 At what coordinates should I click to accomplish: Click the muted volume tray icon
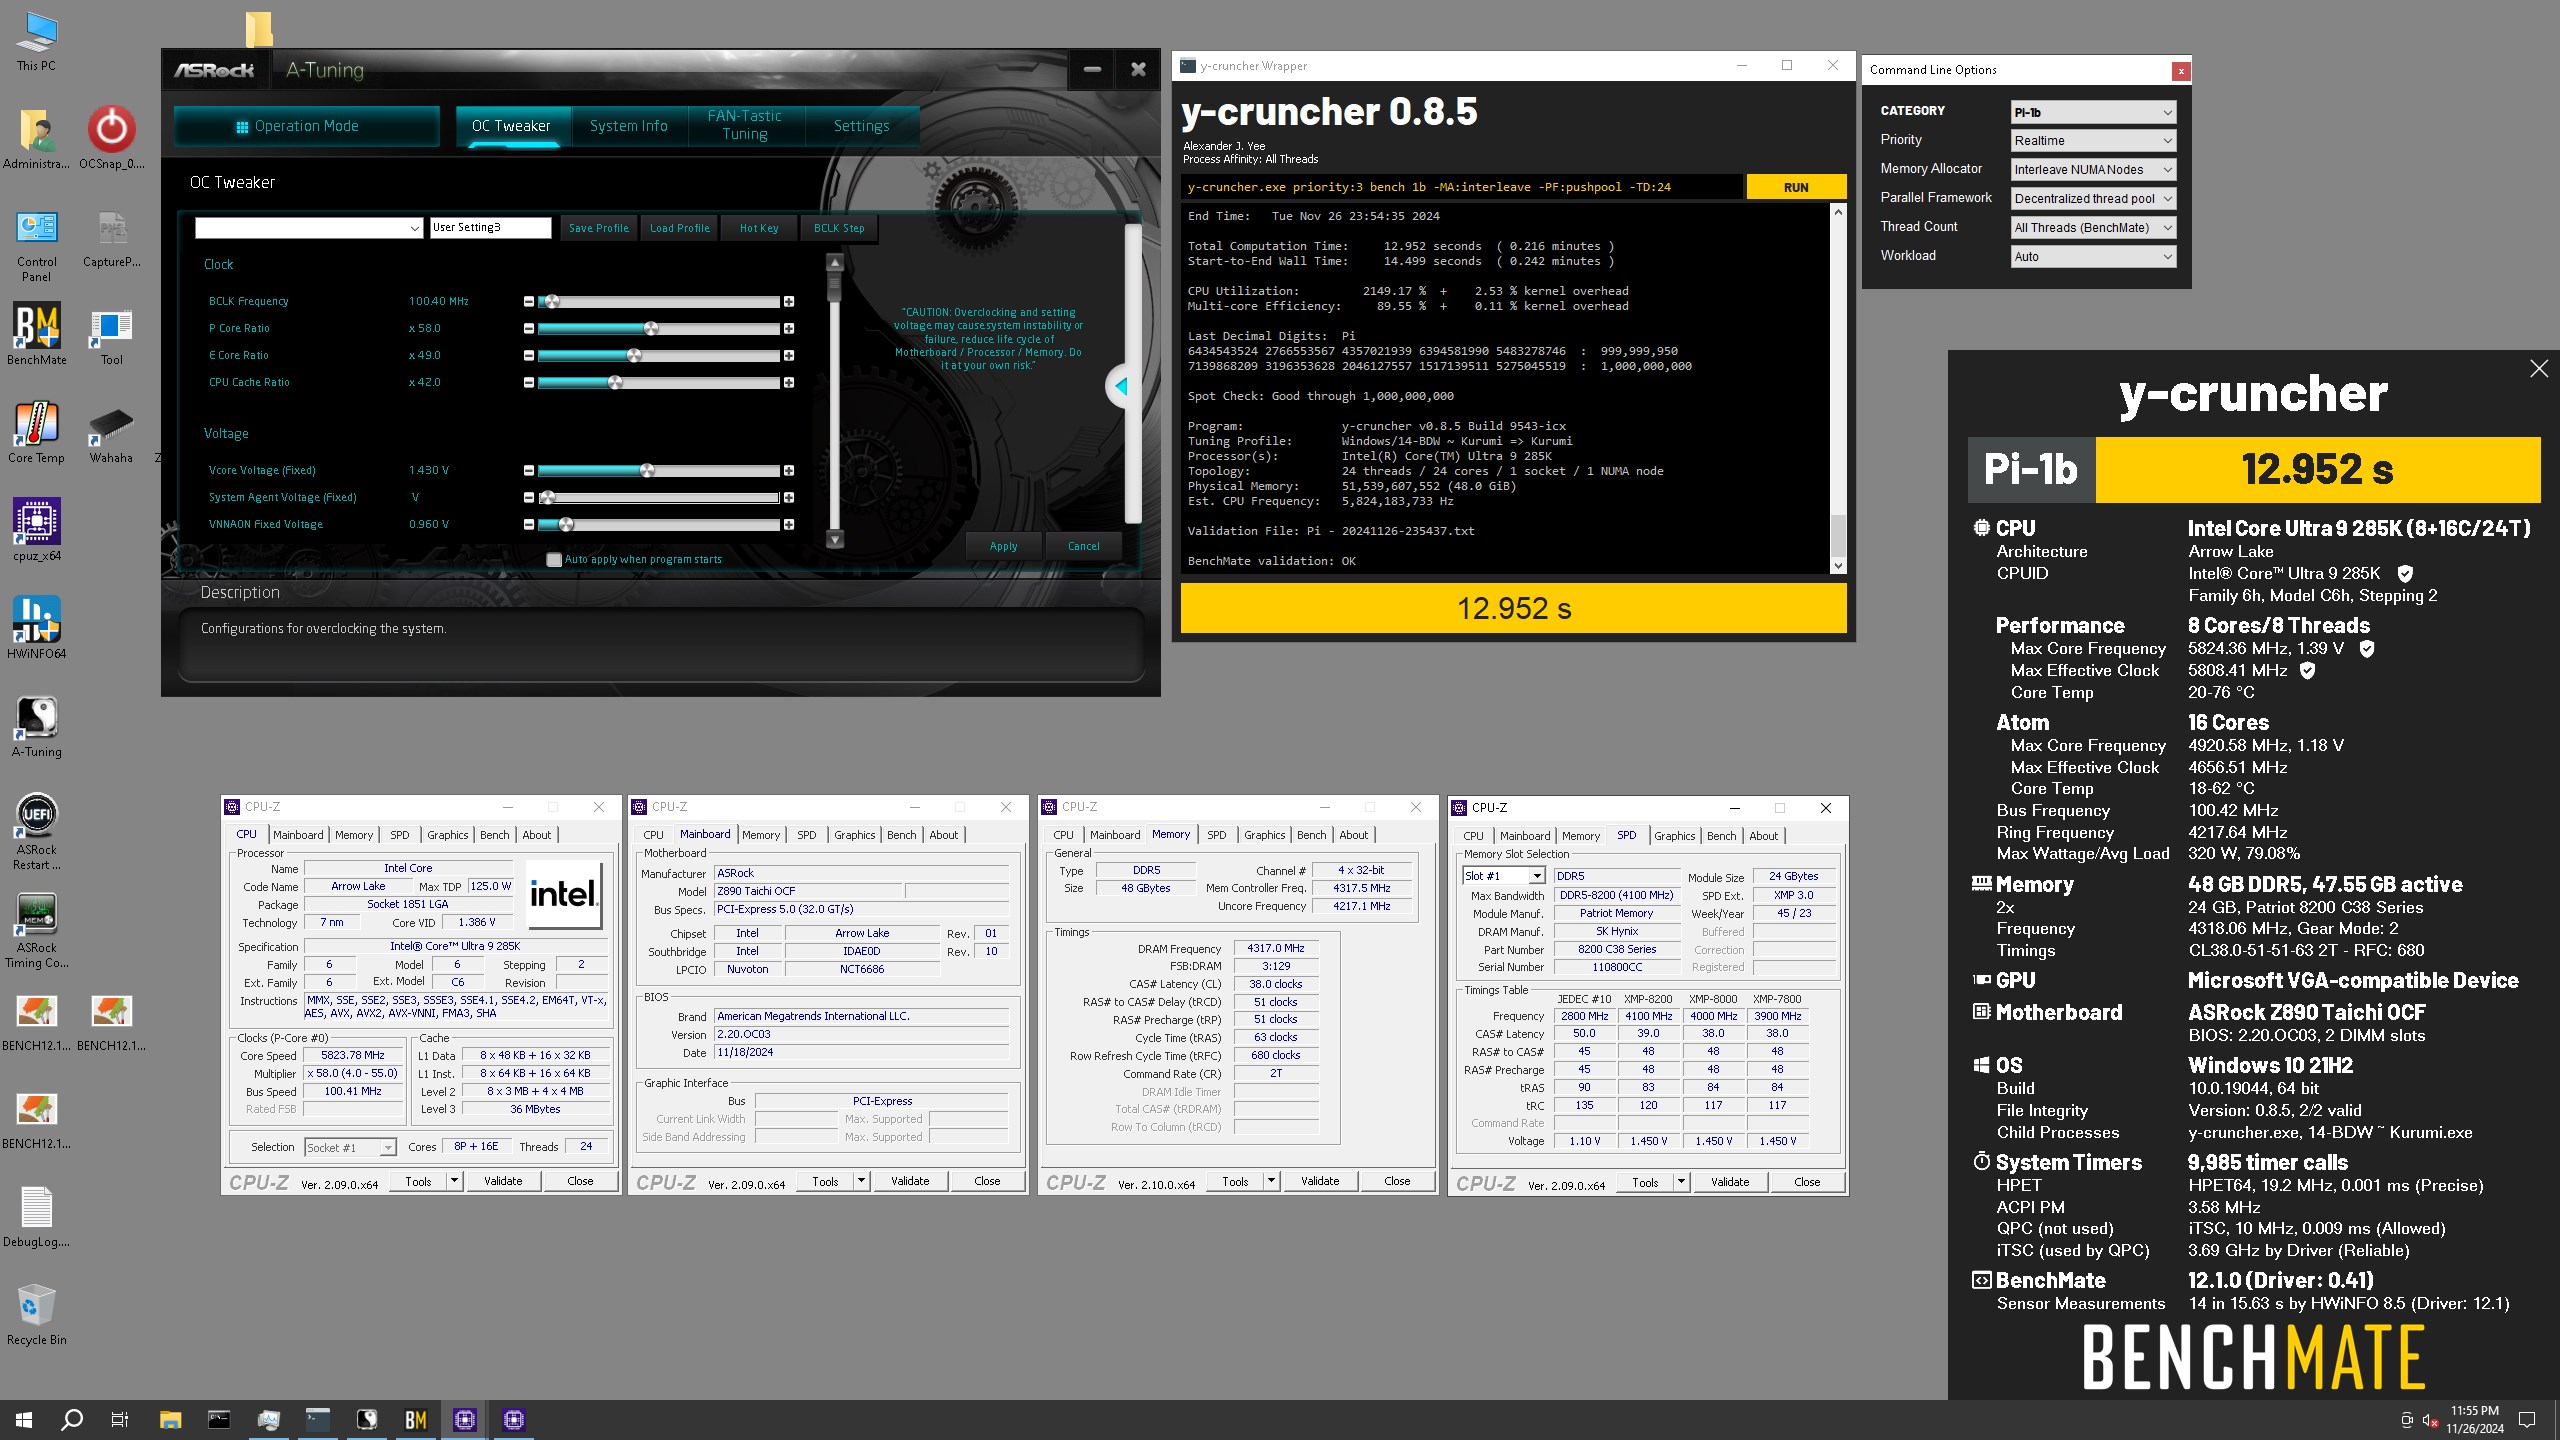[2429, 1420]
